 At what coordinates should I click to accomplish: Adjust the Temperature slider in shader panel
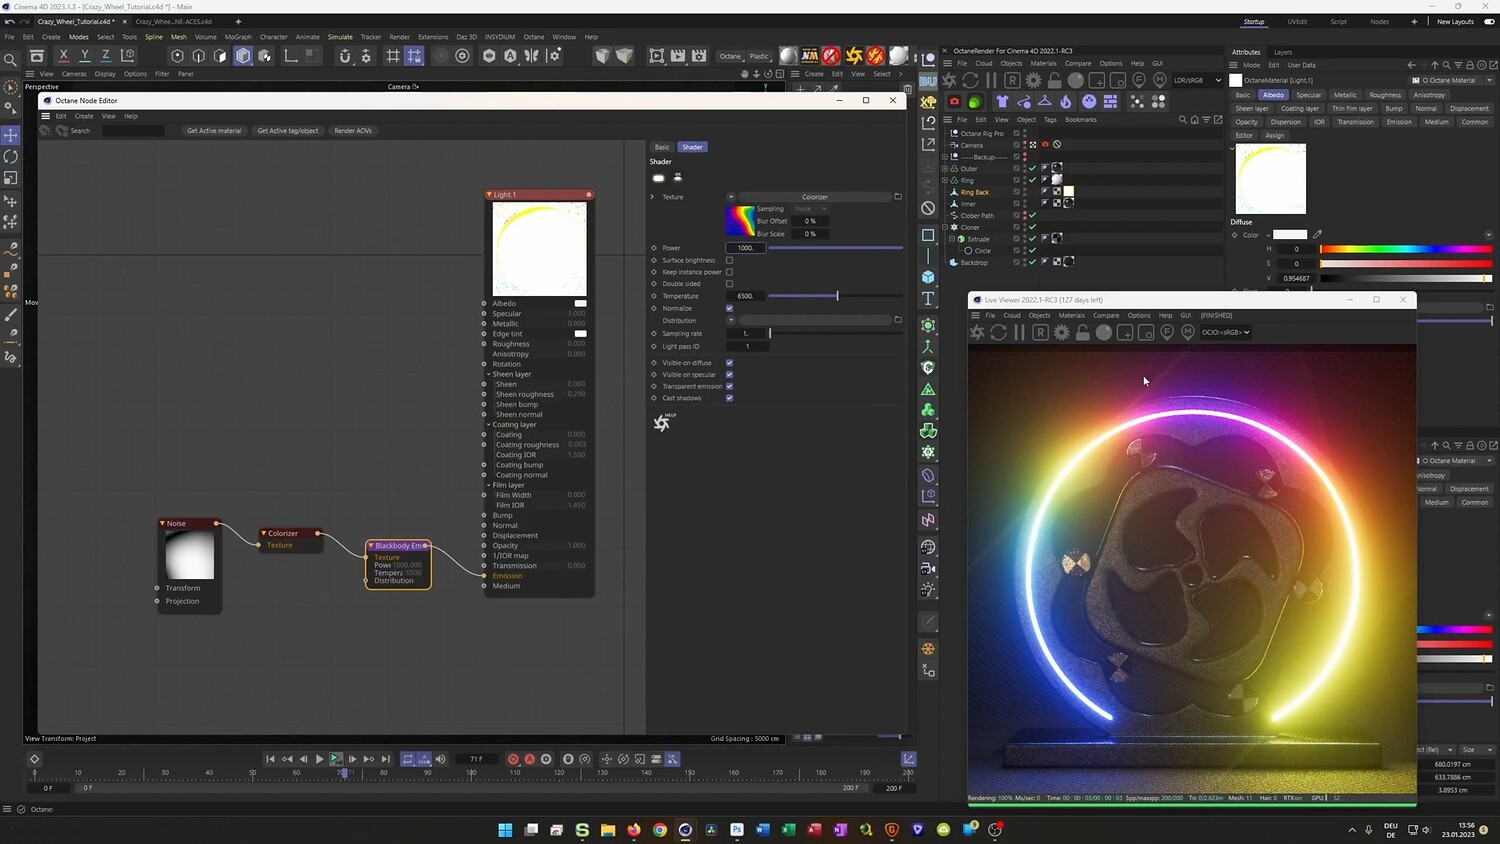point(837,296)
